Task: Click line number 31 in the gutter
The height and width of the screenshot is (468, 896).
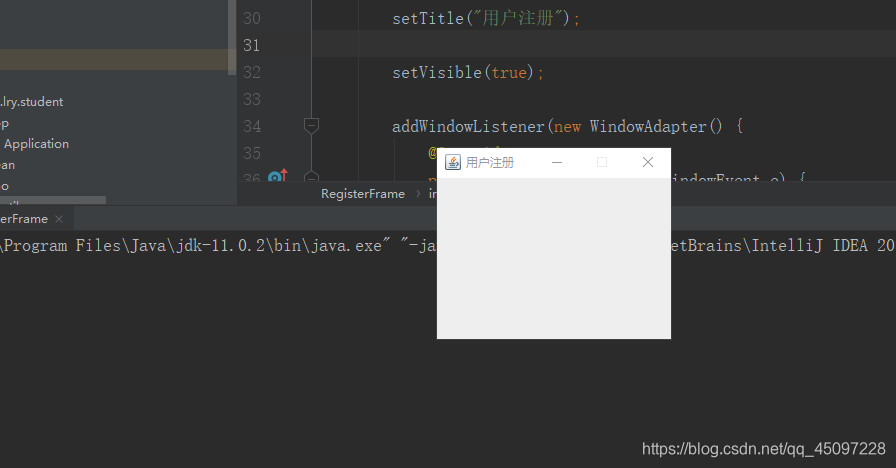Action: coord(251,45)
